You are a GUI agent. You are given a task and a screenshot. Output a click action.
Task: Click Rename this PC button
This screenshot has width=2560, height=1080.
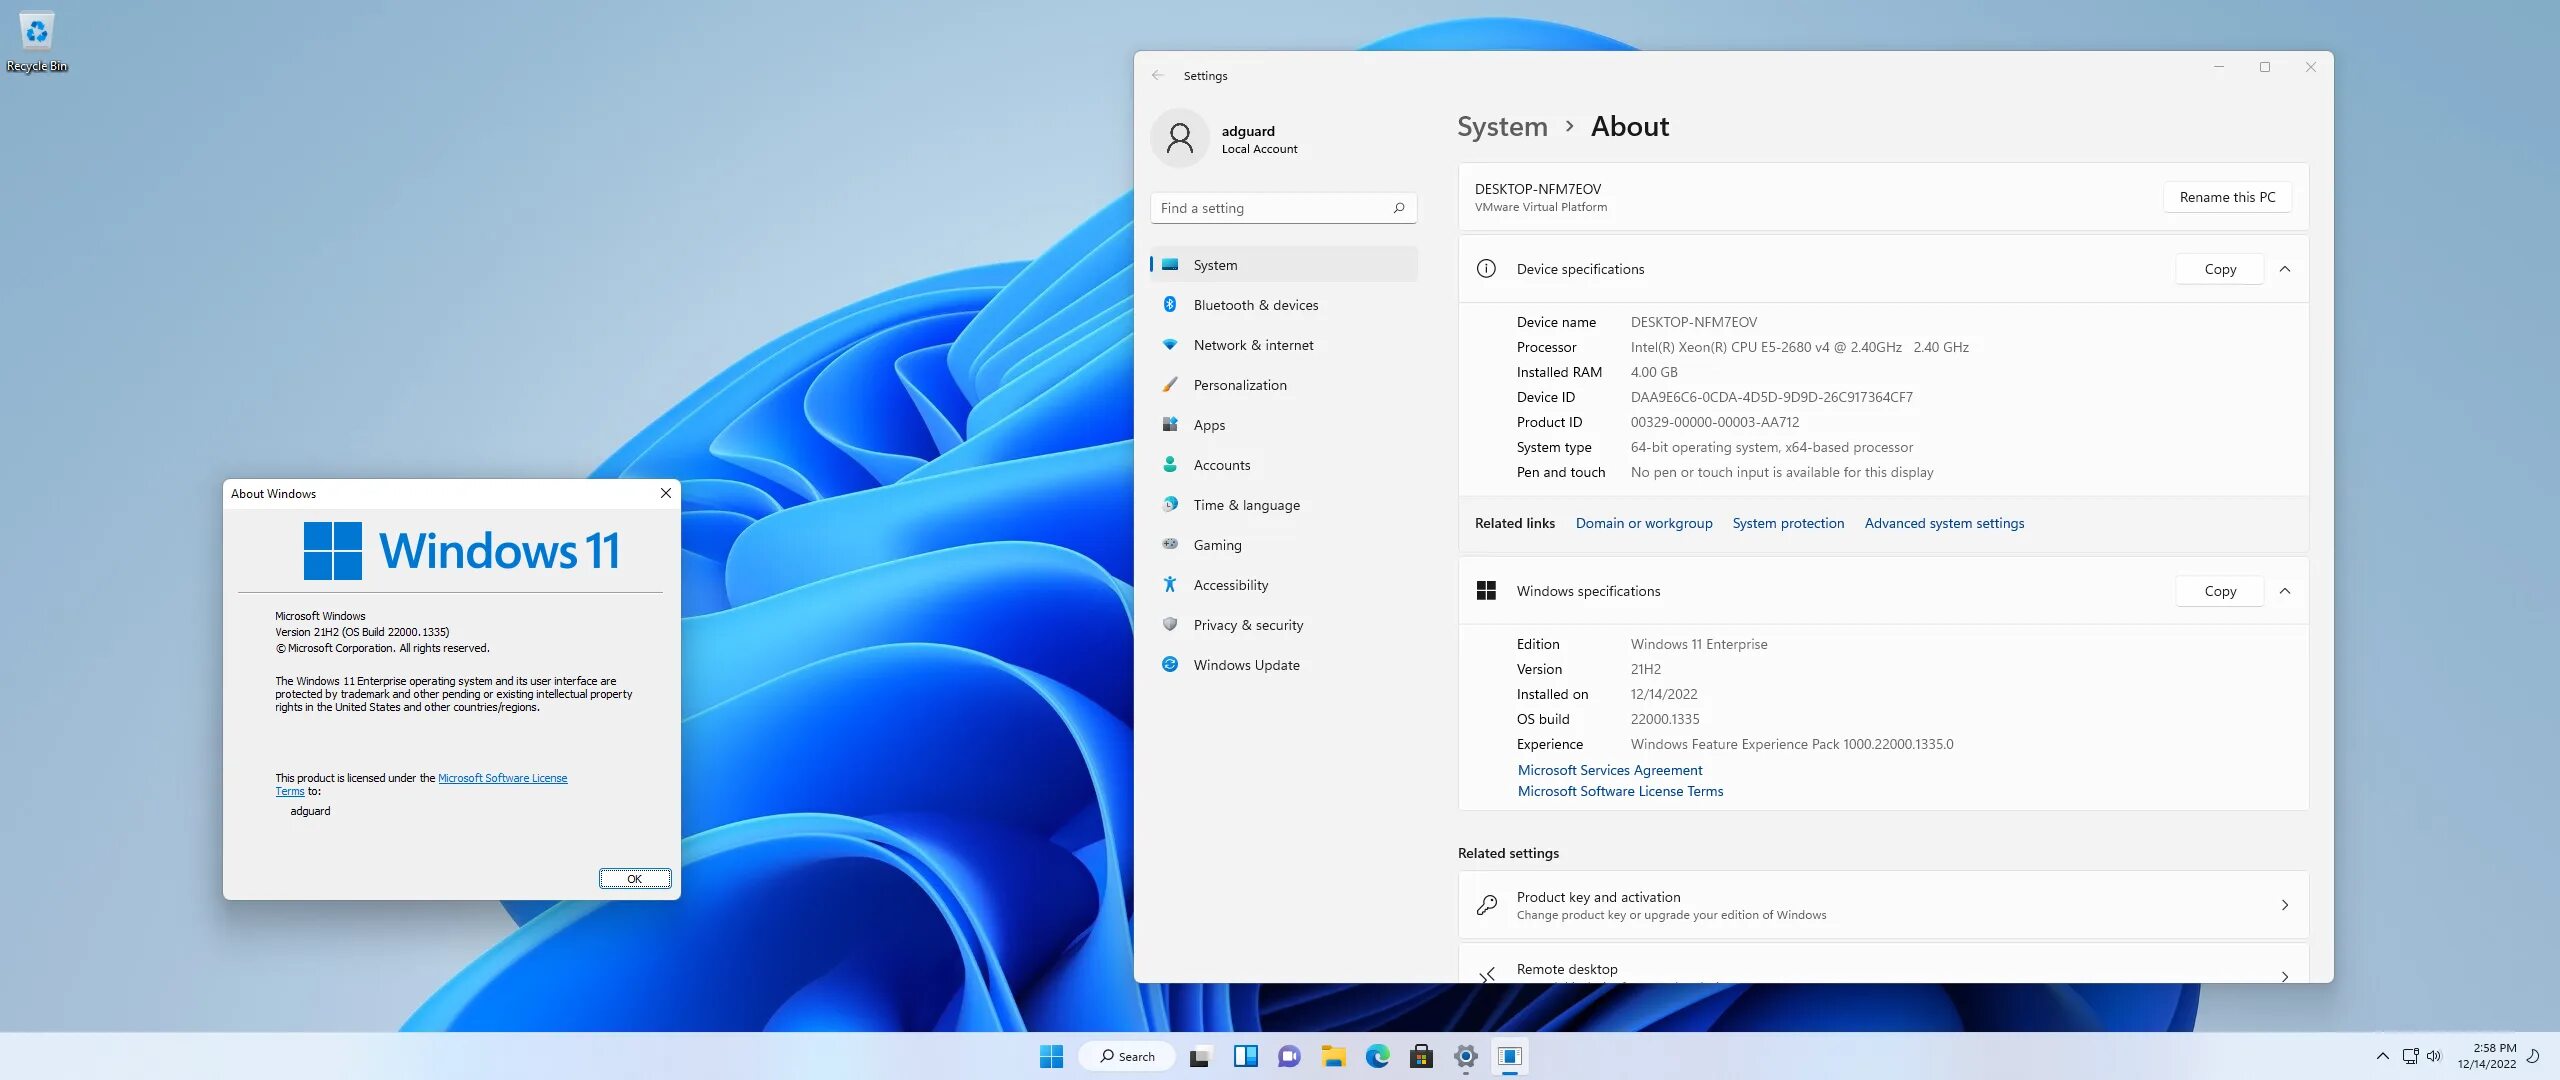point(2225,196)
